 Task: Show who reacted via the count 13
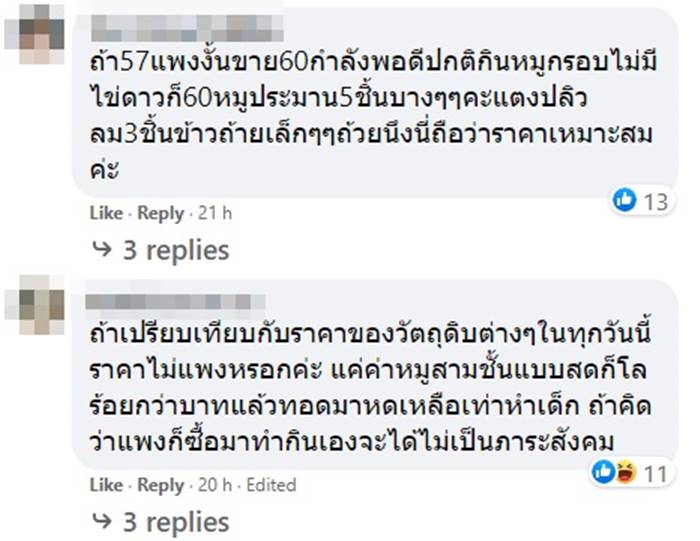coord(655,201)
